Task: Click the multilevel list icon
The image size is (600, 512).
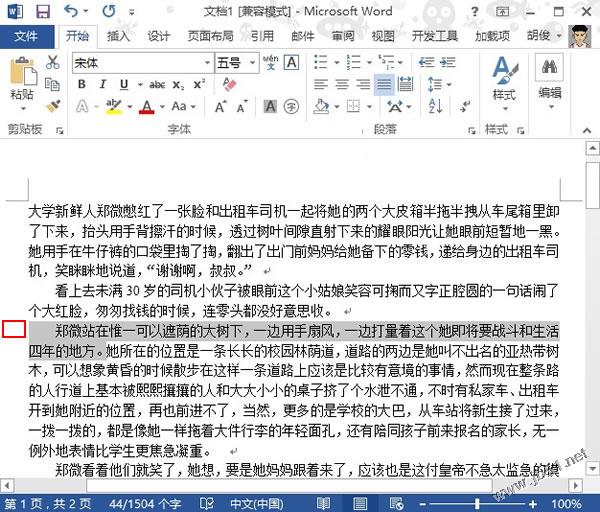Action: [386, 62]
